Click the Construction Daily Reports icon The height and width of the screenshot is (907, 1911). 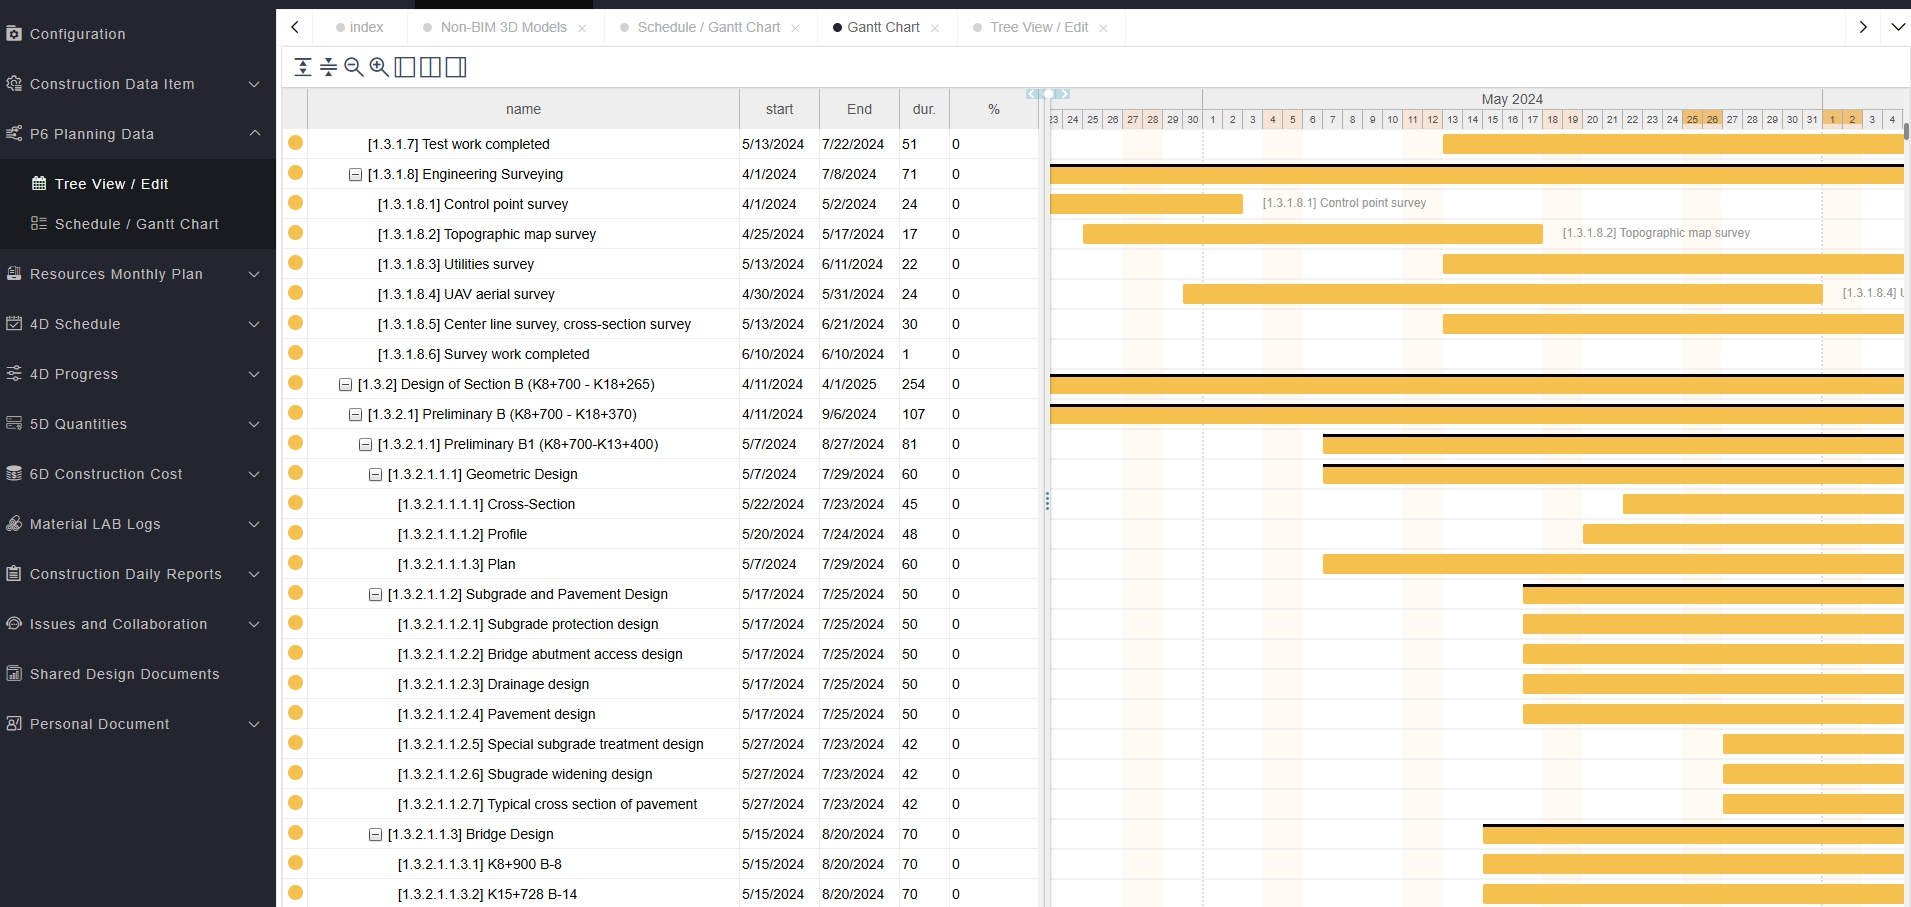[x=14, y=573]
